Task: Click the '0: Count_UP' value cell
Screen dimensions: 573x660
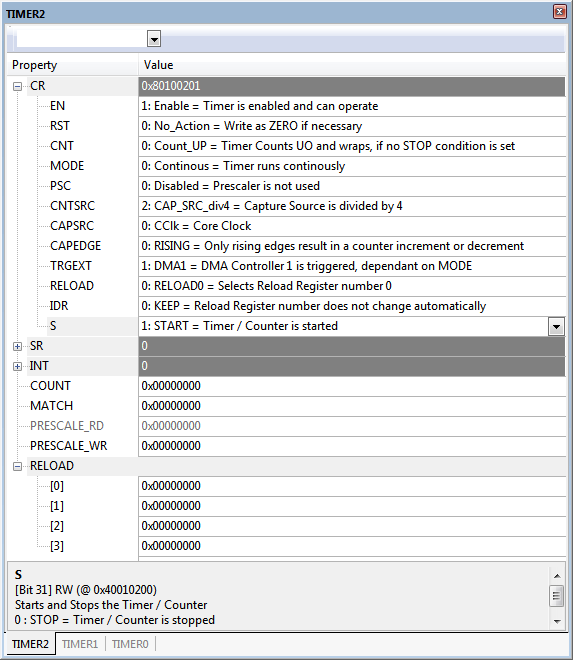Action: pos(352,146)
